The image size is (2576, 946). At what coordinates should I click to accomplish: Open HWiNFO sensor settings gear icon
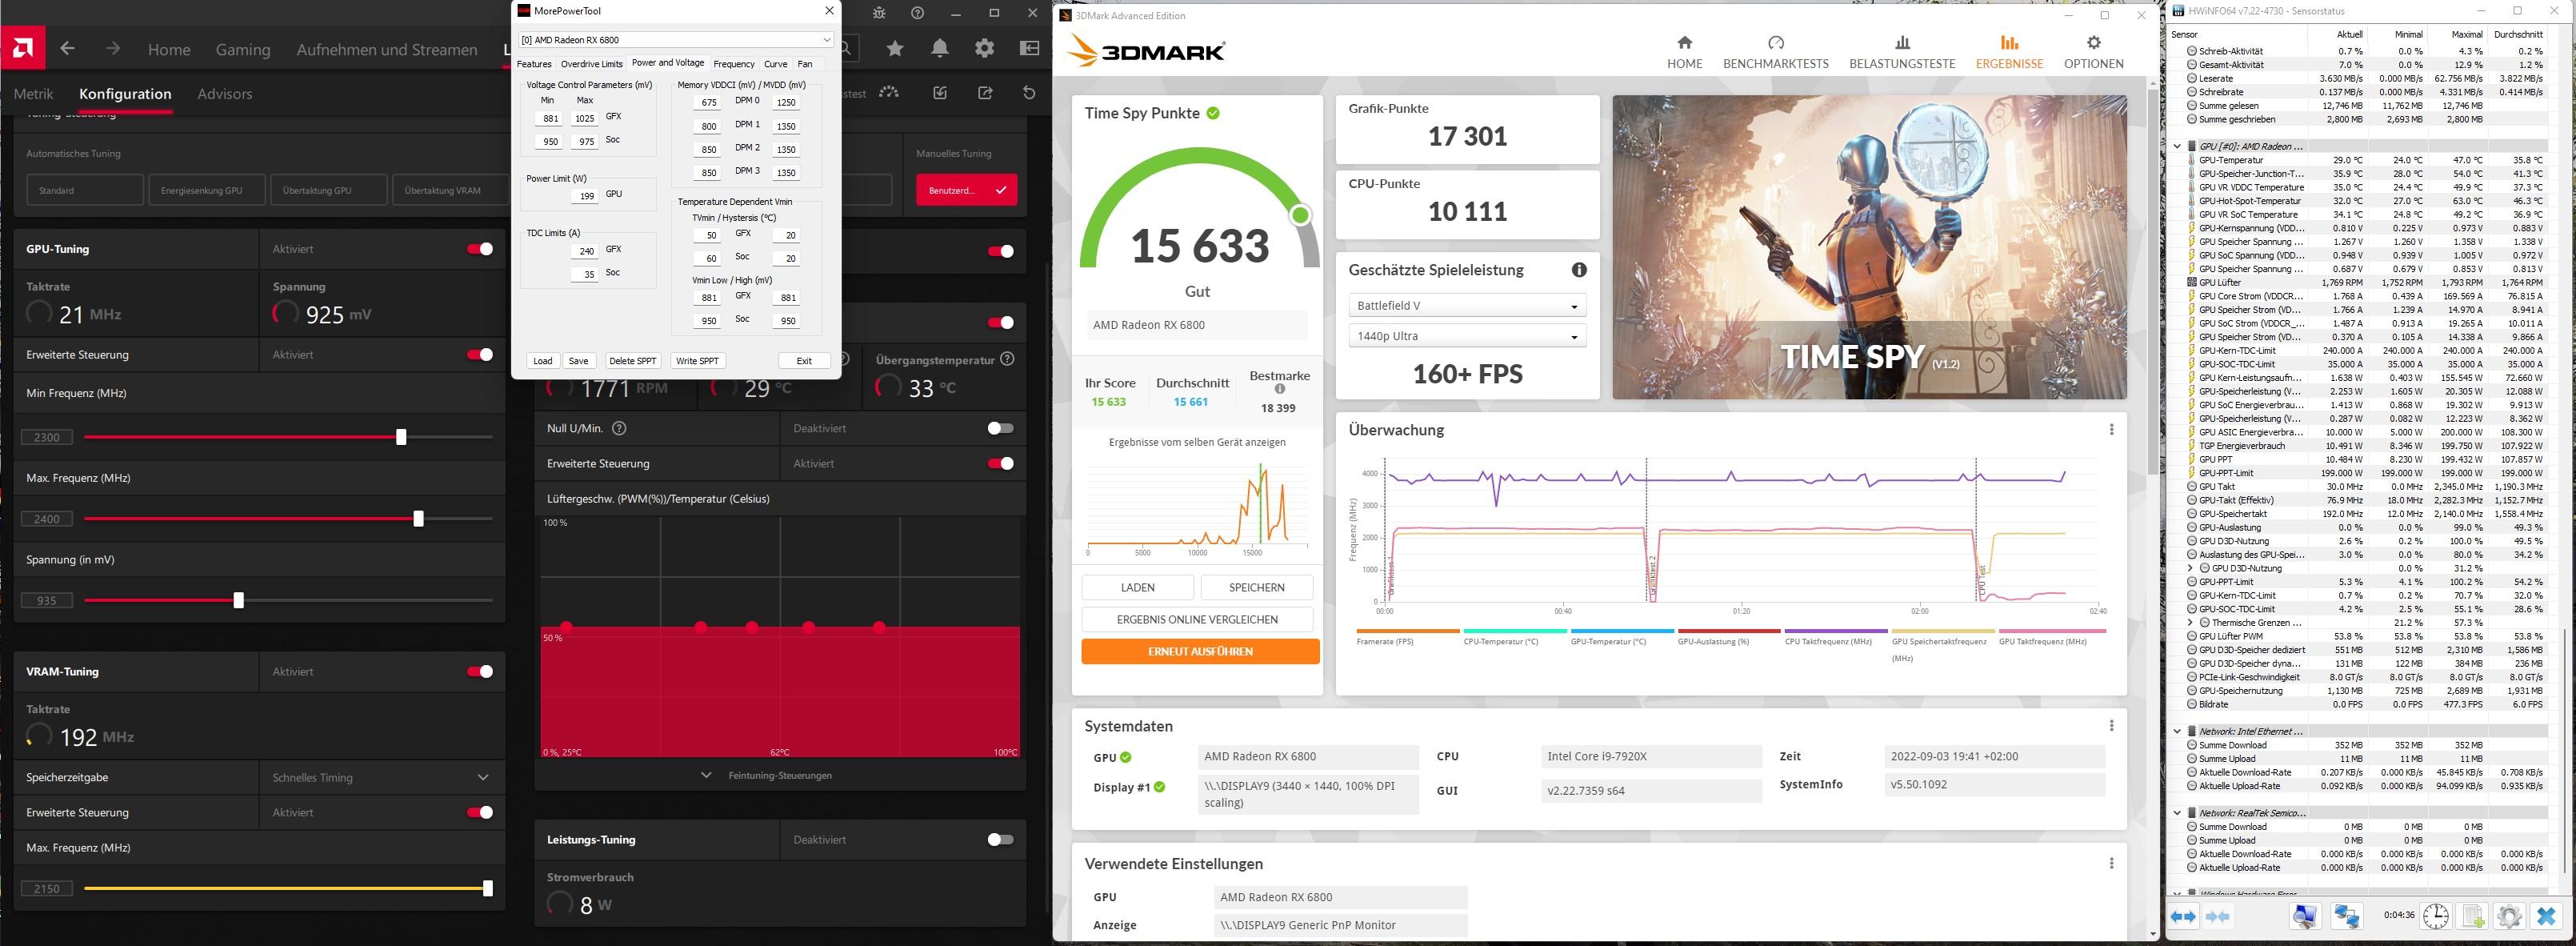tap(2509, 915)
